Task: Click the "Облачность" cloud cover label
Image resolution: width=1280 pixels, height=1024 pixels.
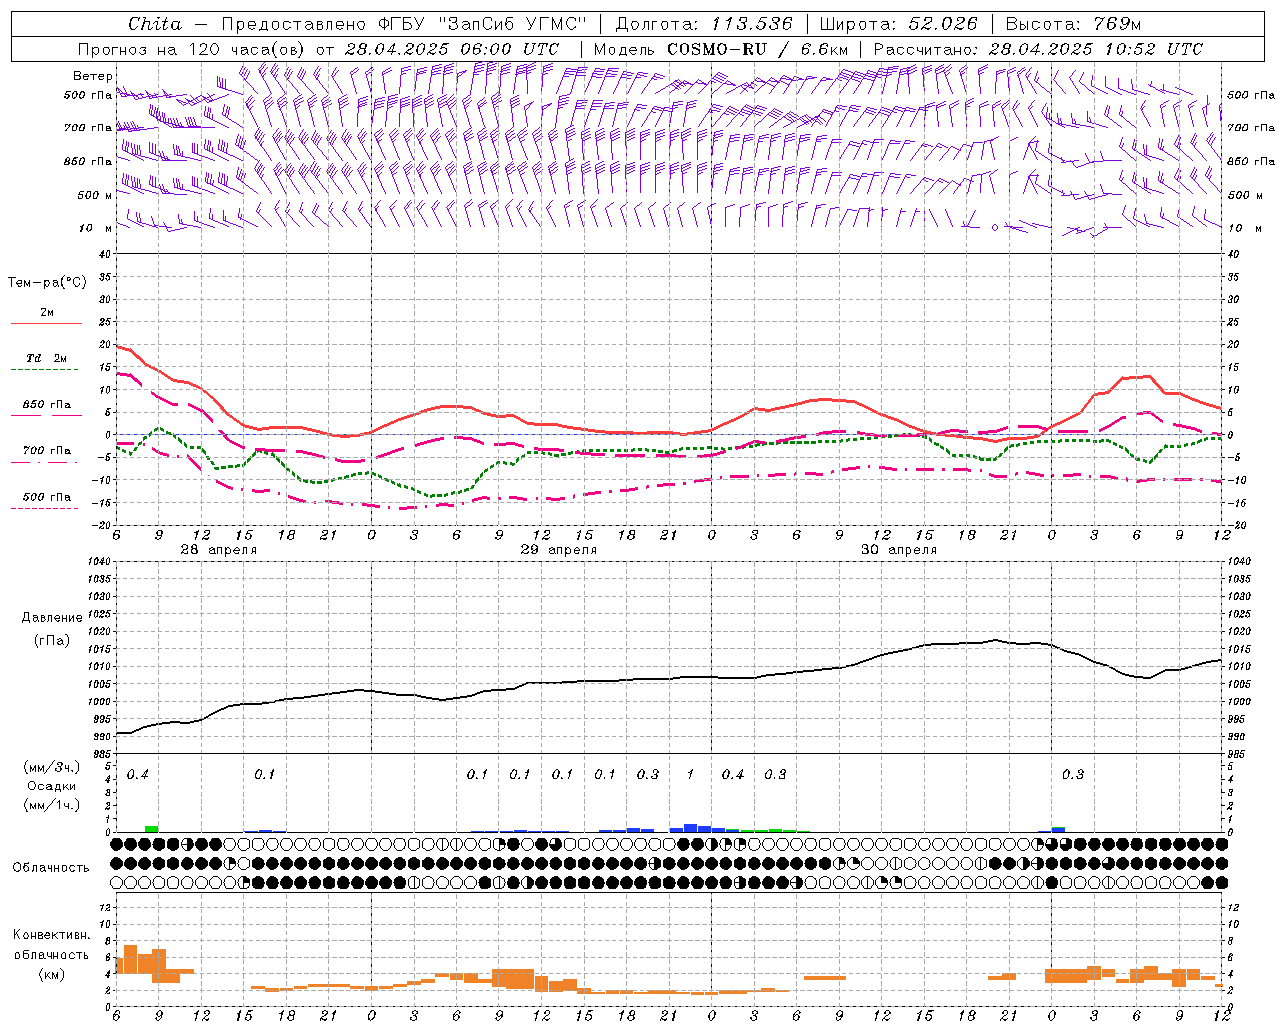Action: pos(51,868)
